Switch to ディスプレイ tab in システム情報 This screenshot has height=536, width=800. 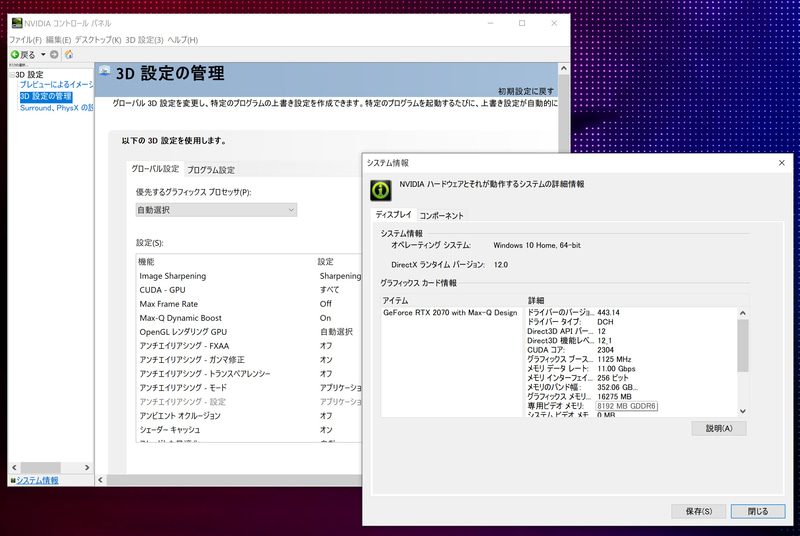pos(393,215)
